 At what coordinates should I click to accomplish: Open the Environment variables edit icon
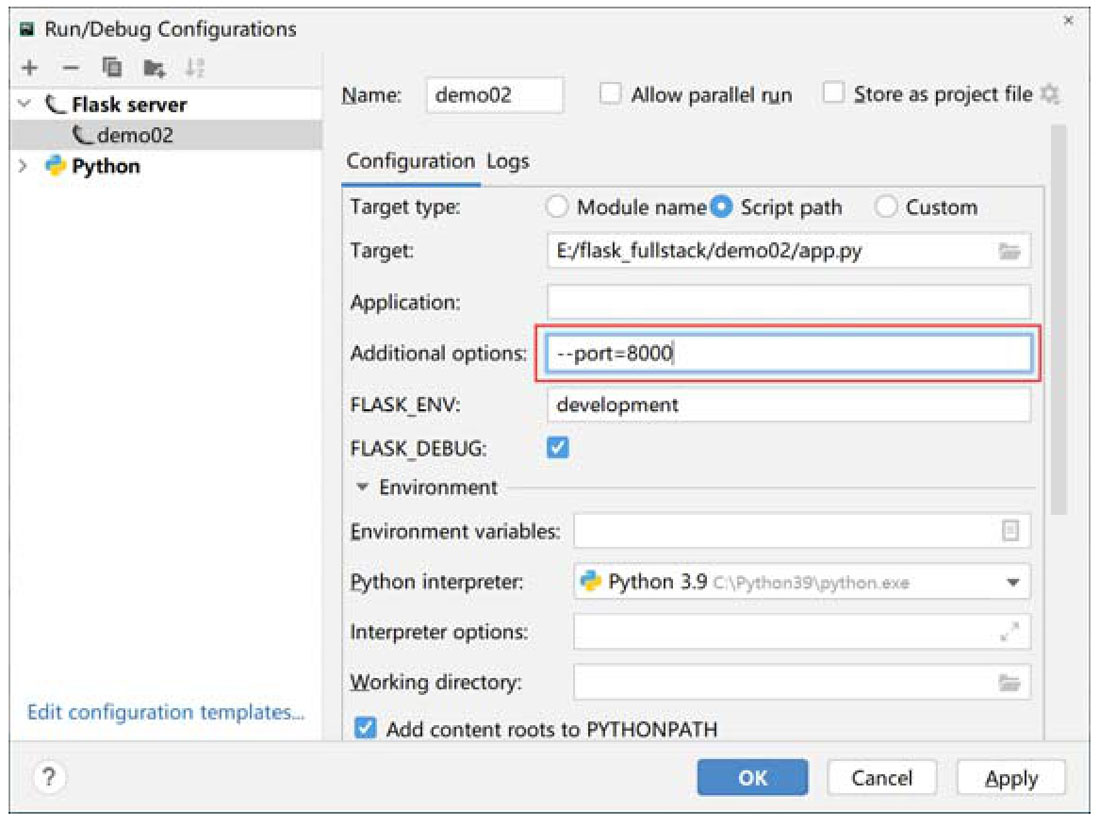click(x=1010, y=532)
